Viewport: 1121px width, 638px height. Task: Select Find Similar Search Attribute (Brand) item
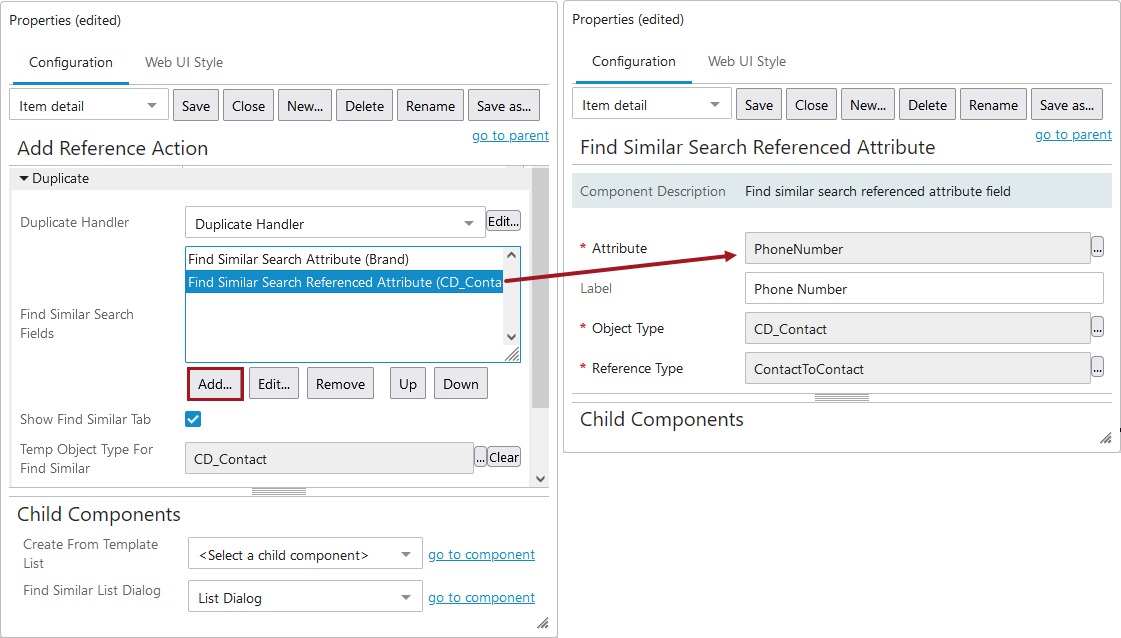298,259
